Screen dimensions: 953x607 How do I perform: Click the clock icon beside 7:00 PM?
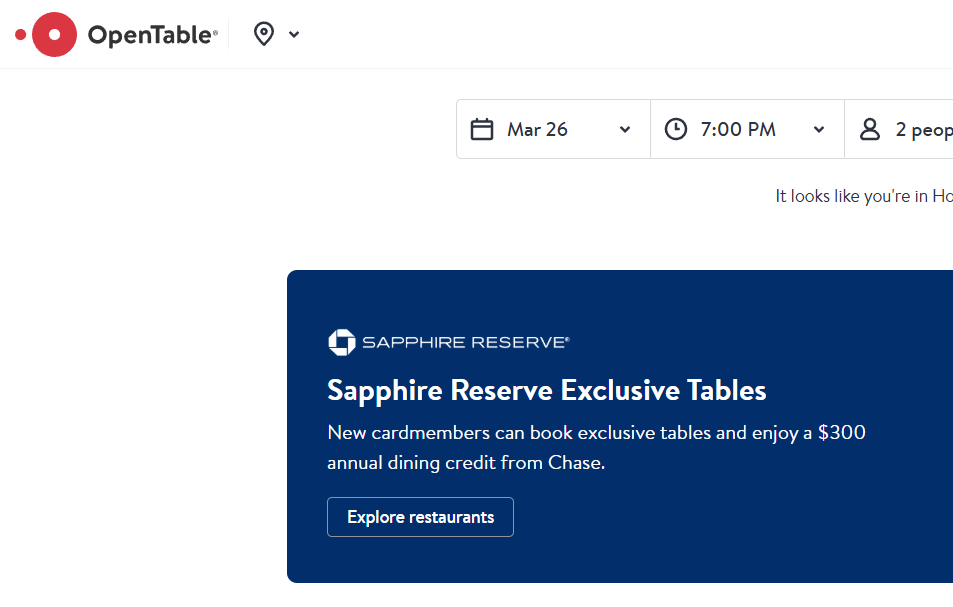676,128
